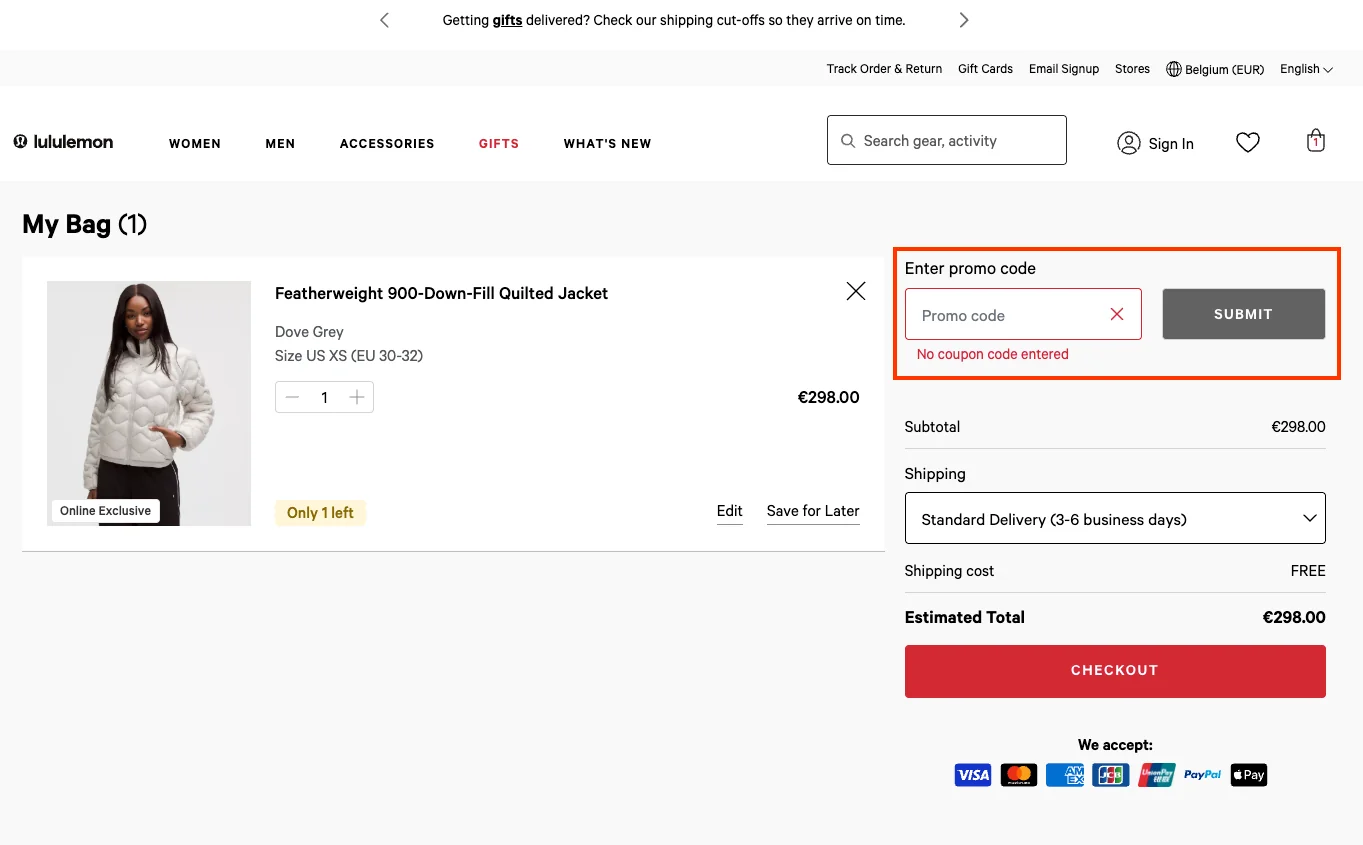Open the wishlist heart icon
This screenshot has height=845, width=1363.
click(1247, 142)
